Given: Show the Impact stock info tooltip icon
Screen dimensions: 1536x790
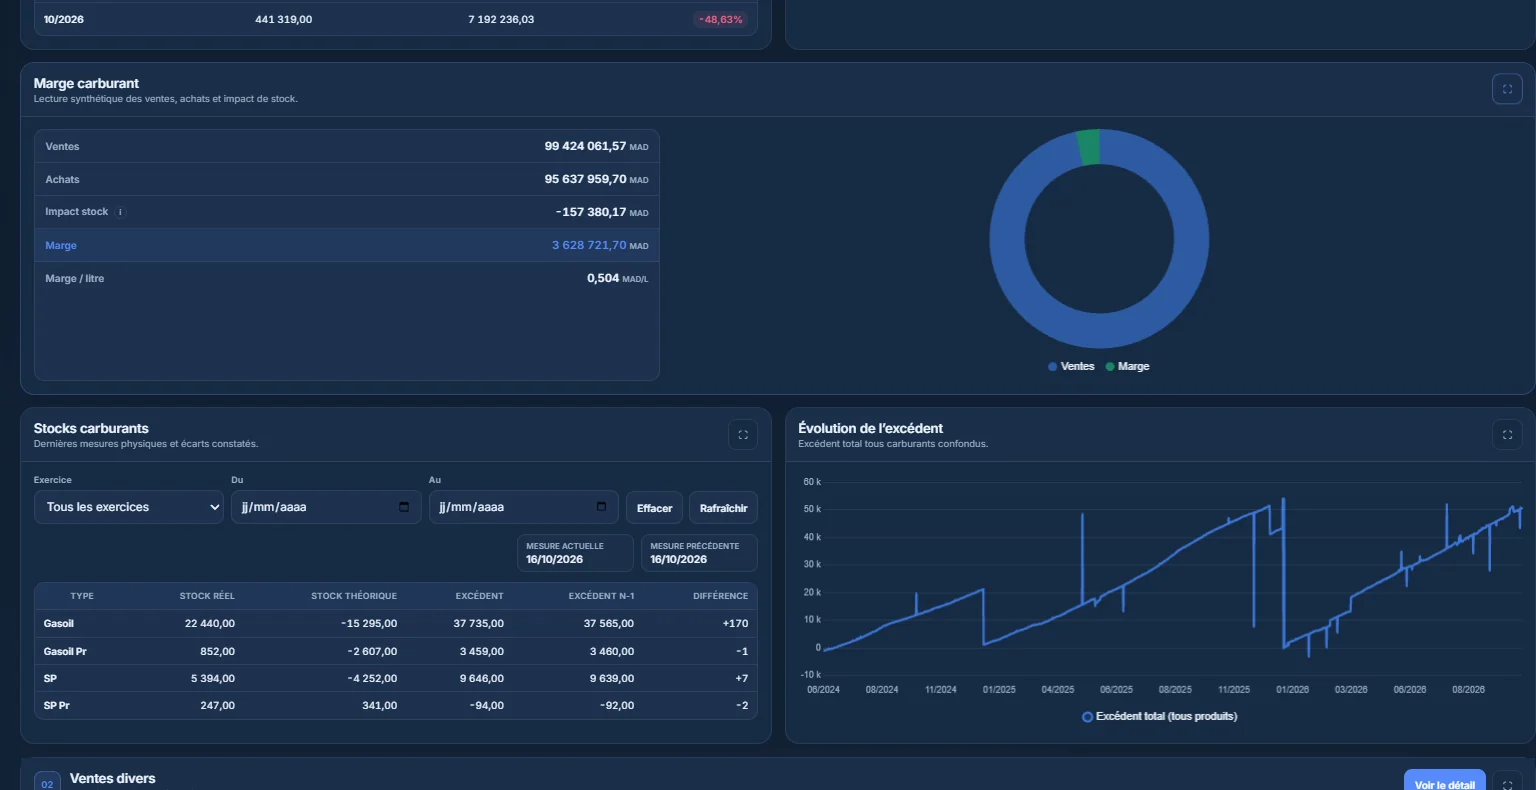Looking at the screenshot, I should 120,212.
